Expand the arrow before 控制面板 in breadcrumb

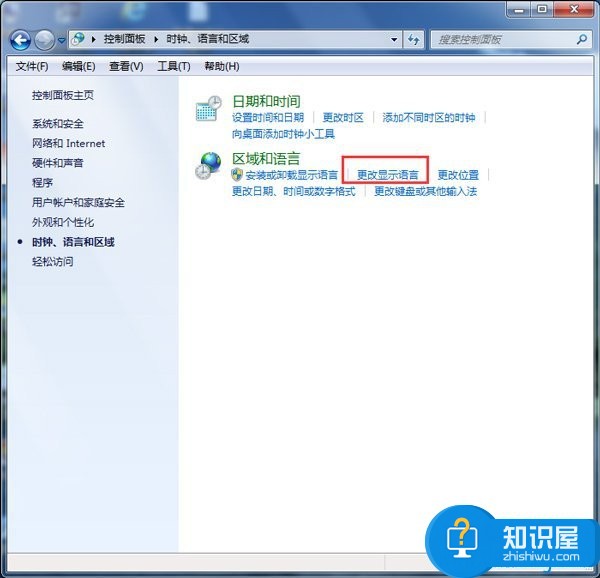93,39
